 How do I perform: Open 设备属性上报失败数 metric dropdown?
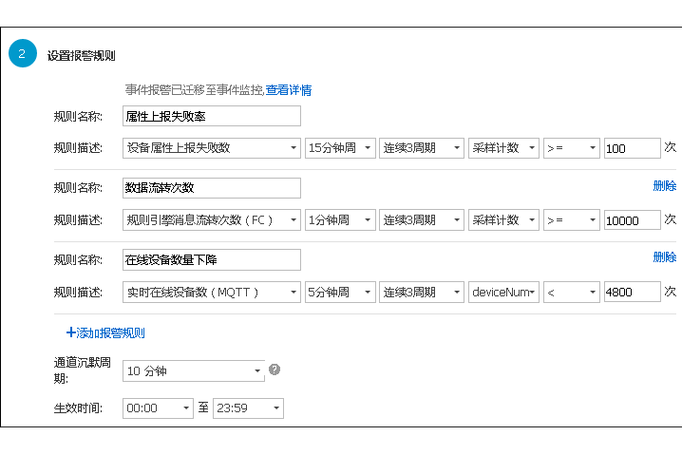pos(211,148)
